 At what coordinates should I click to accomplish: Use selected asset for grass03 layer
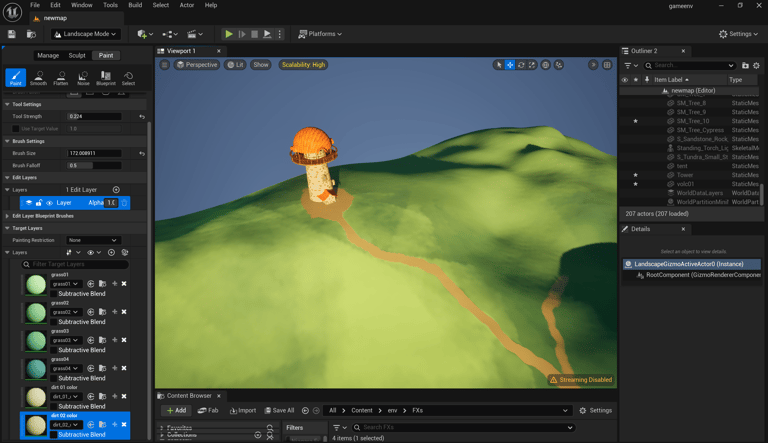(91, 340)
